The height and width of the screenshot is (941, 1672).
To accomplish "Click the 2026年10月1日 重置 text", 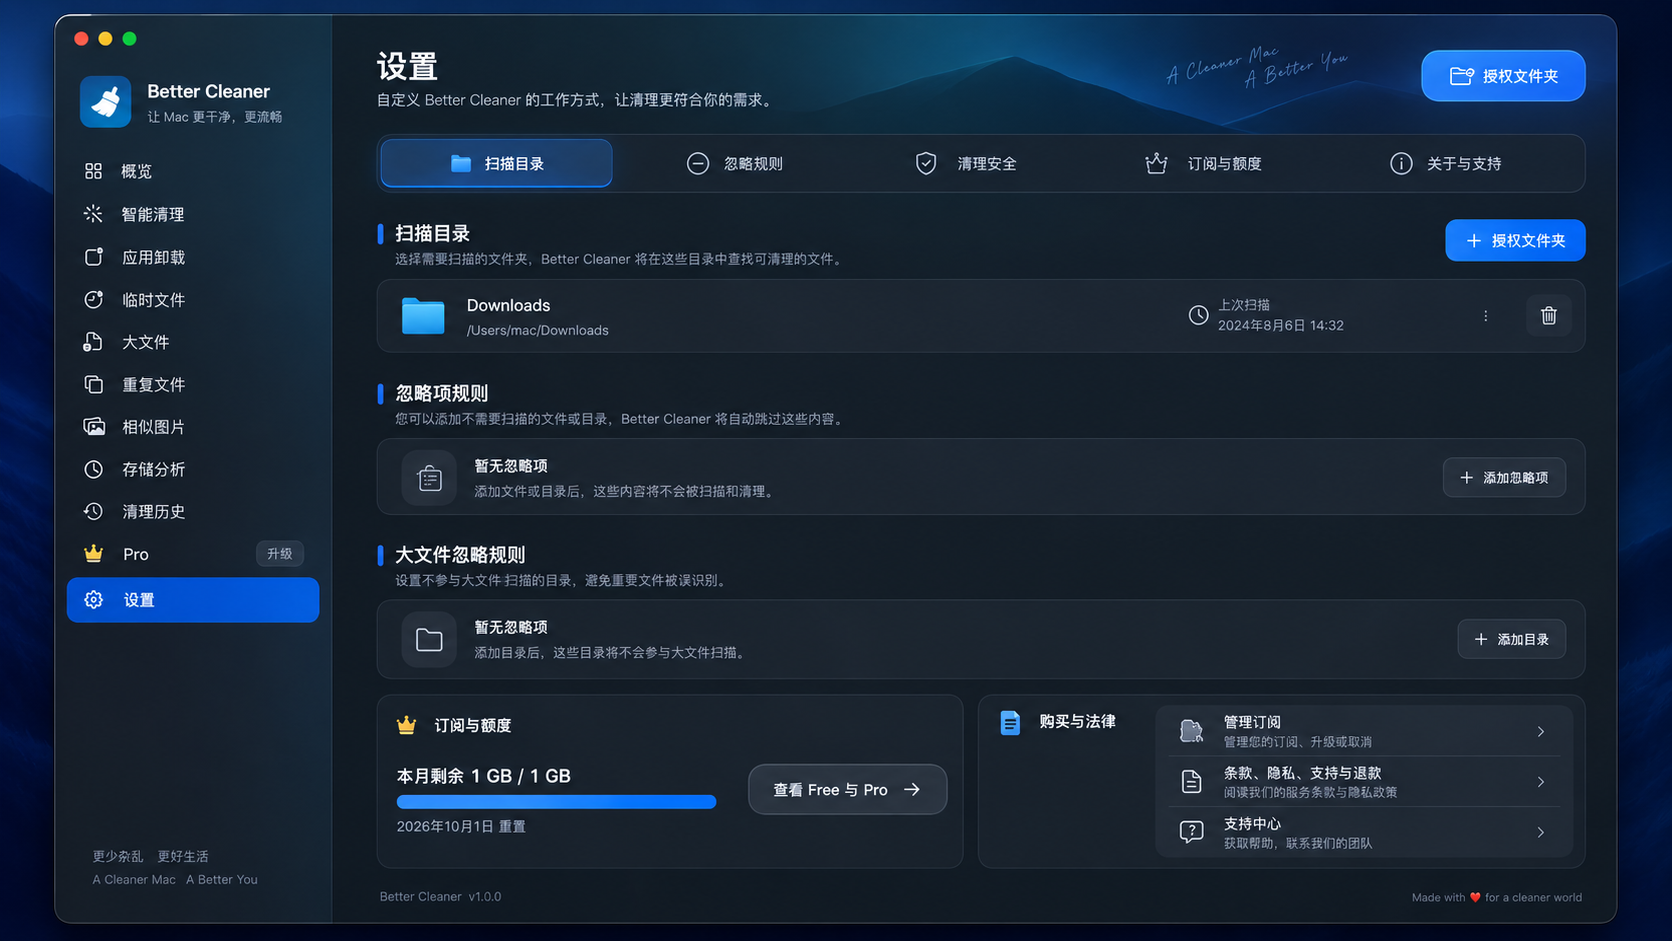I will coord(461,826).
